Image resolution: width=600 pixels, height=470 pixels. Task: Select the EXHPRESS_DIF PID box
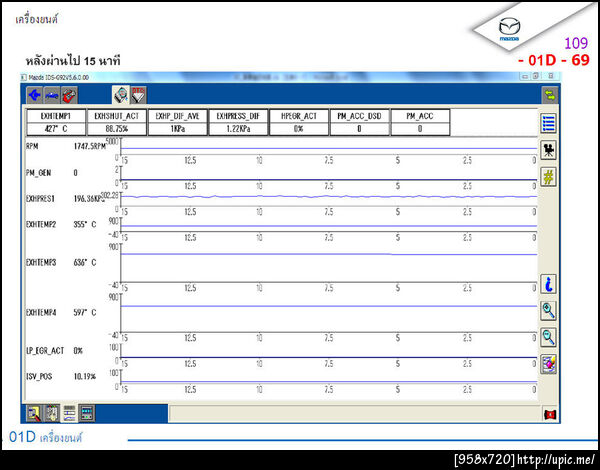pyautogui.click(x=238, y=122)
